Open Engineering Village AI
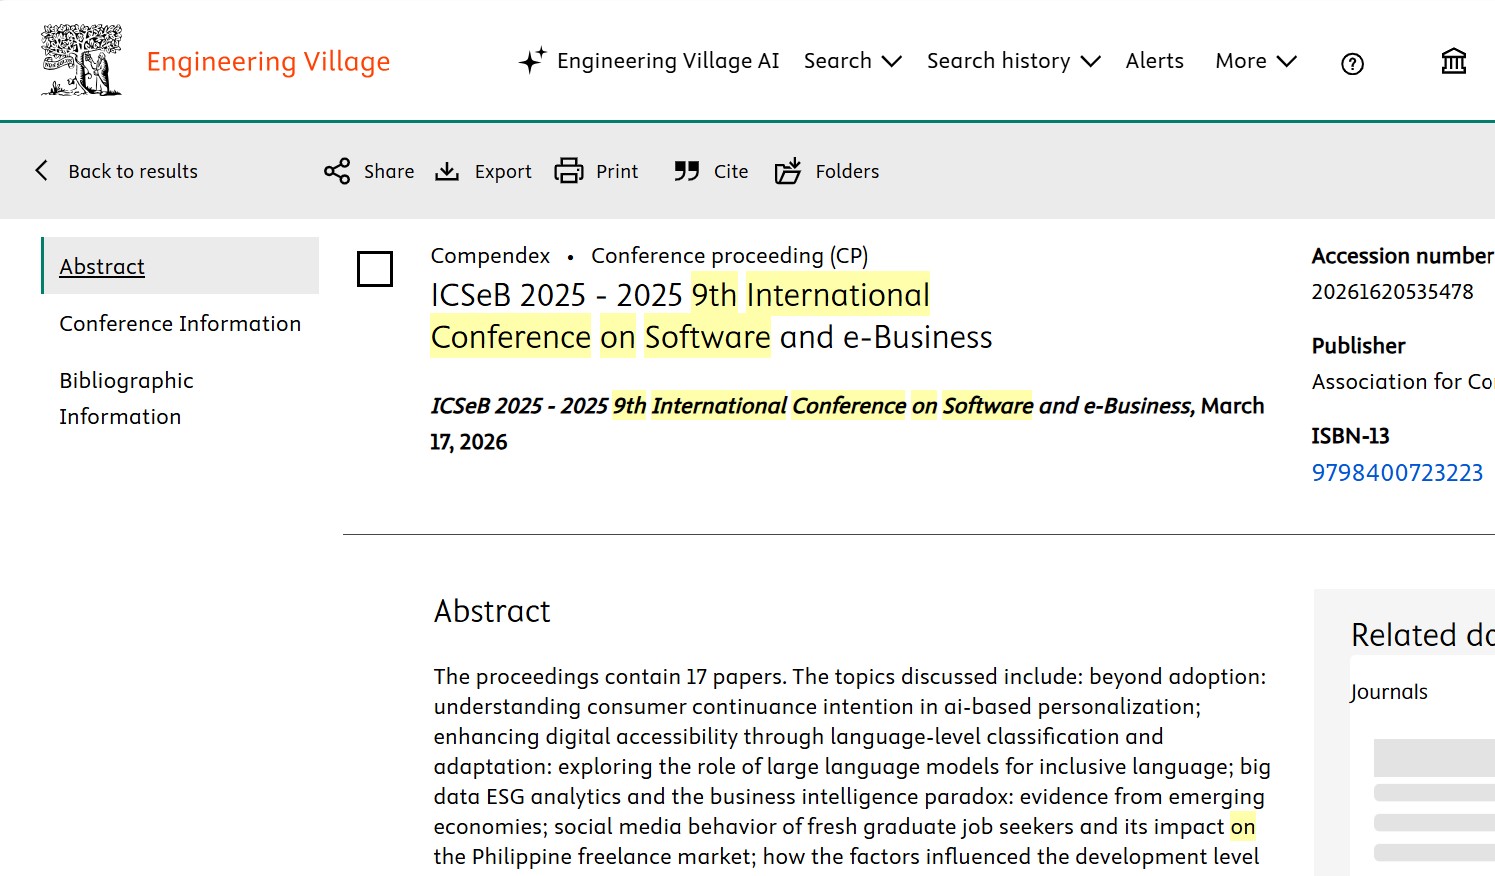Viewport: 1495px width, 876px height. (x=668, y=61)
